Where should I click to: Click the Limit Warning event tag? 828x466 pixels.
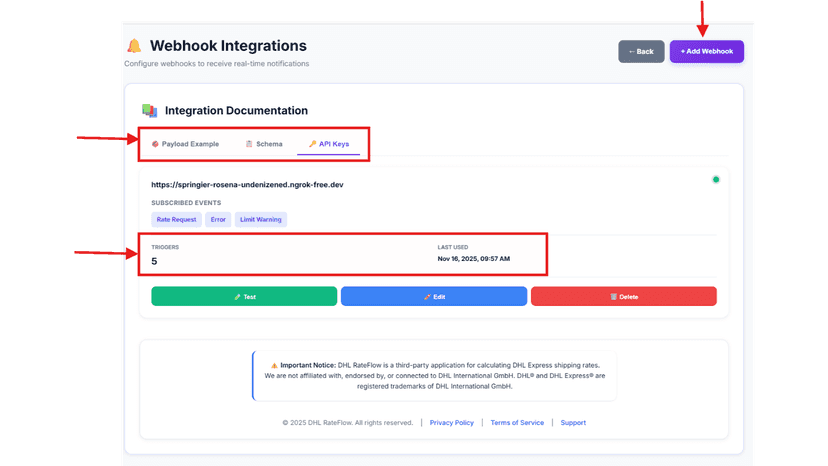point(261,219)
